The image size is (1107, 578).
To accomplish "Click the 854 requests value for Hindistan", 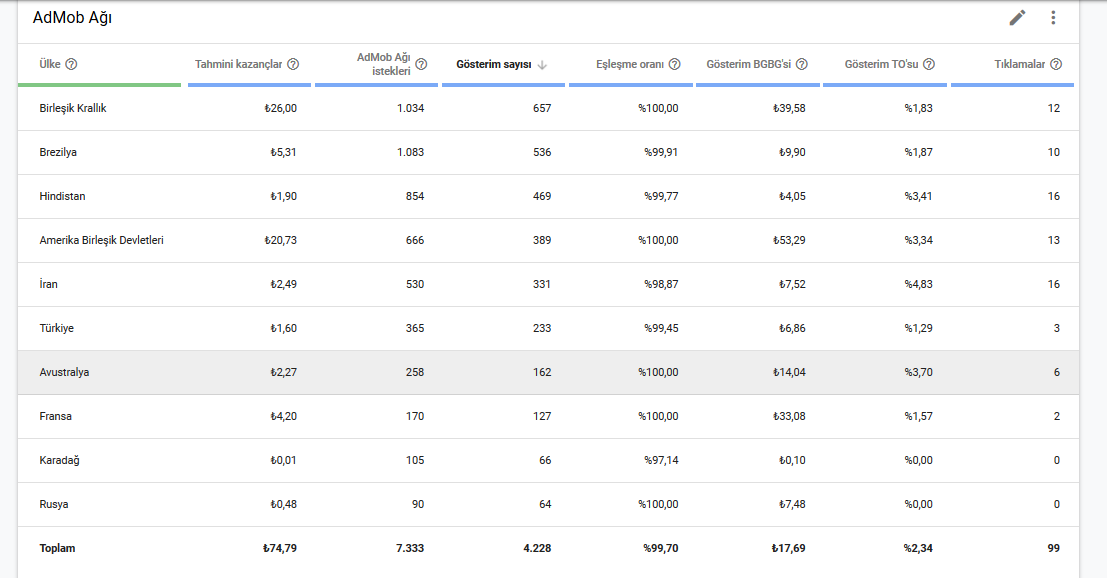I will (x=415, y=196).
